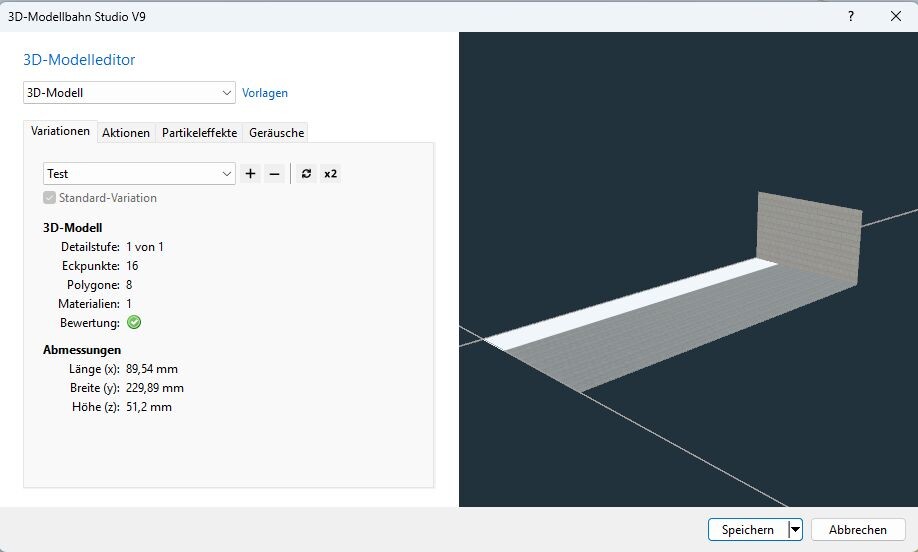Click the Vorlagen link
918x552 pixels.
point(265,93)
